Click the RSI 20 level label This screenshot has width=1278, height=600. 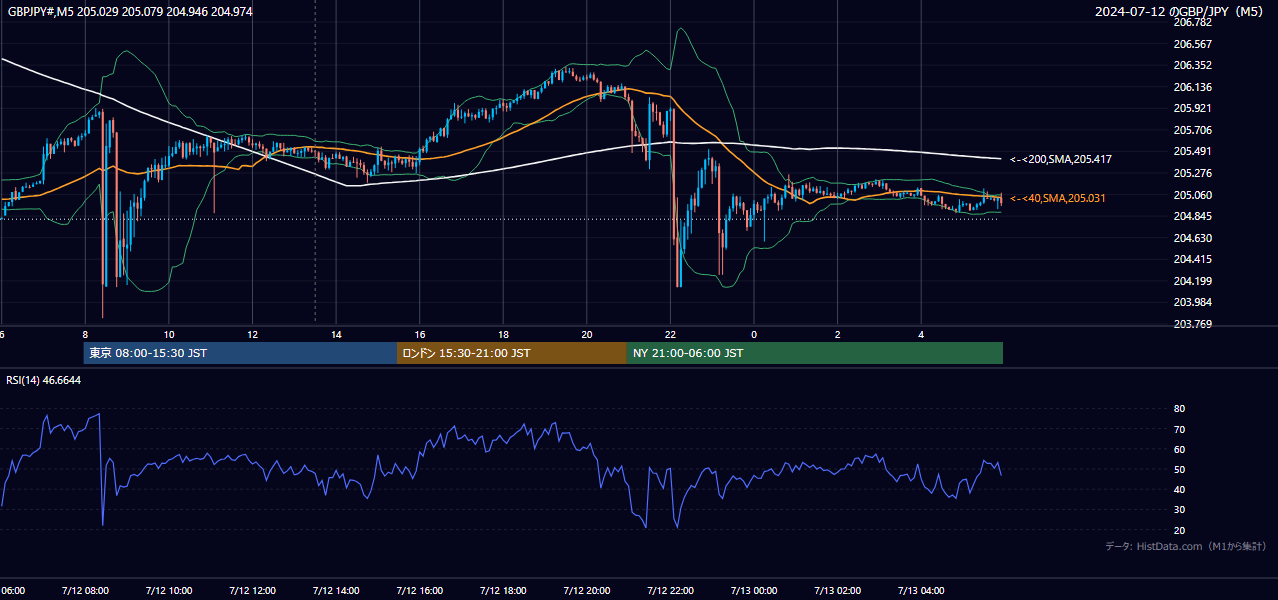pos(1179,530)
